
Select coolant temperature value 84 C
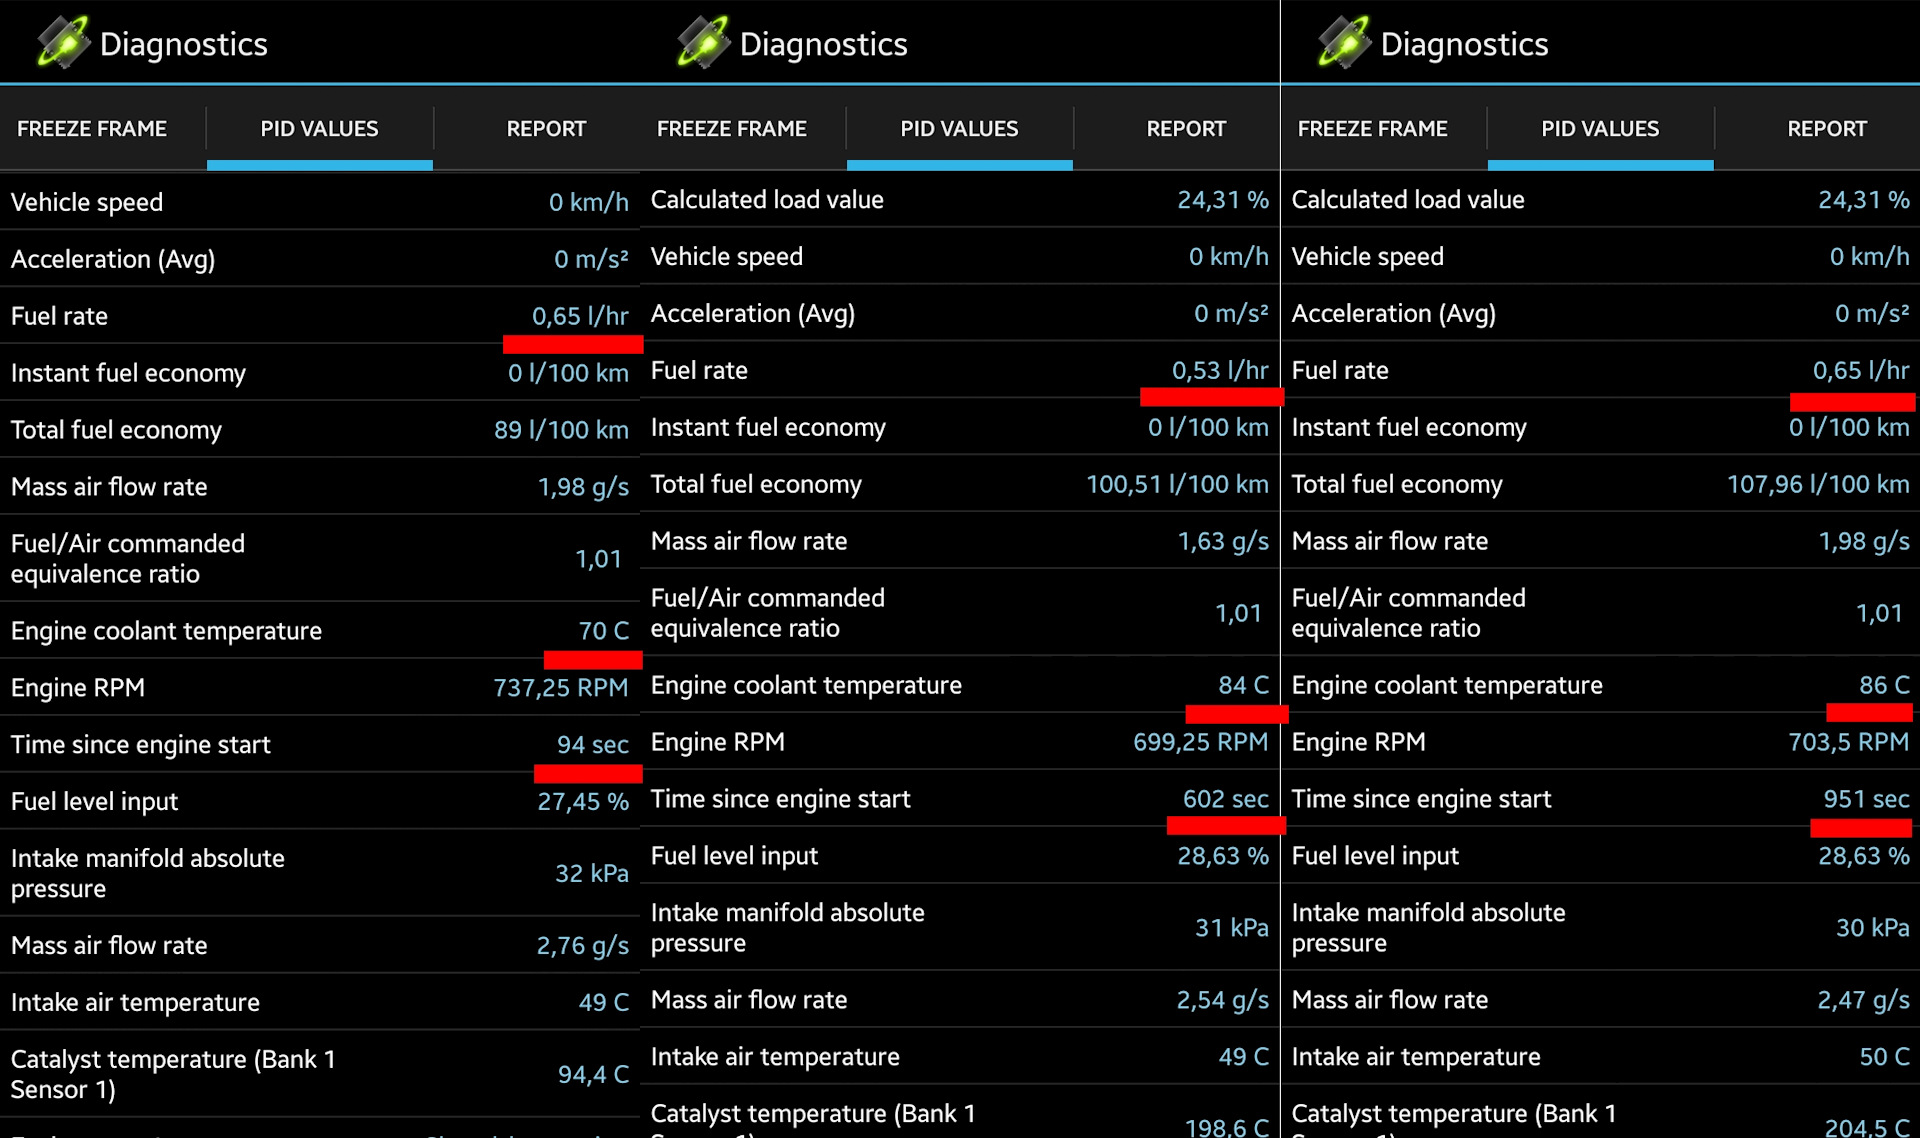coord(1244,685)
